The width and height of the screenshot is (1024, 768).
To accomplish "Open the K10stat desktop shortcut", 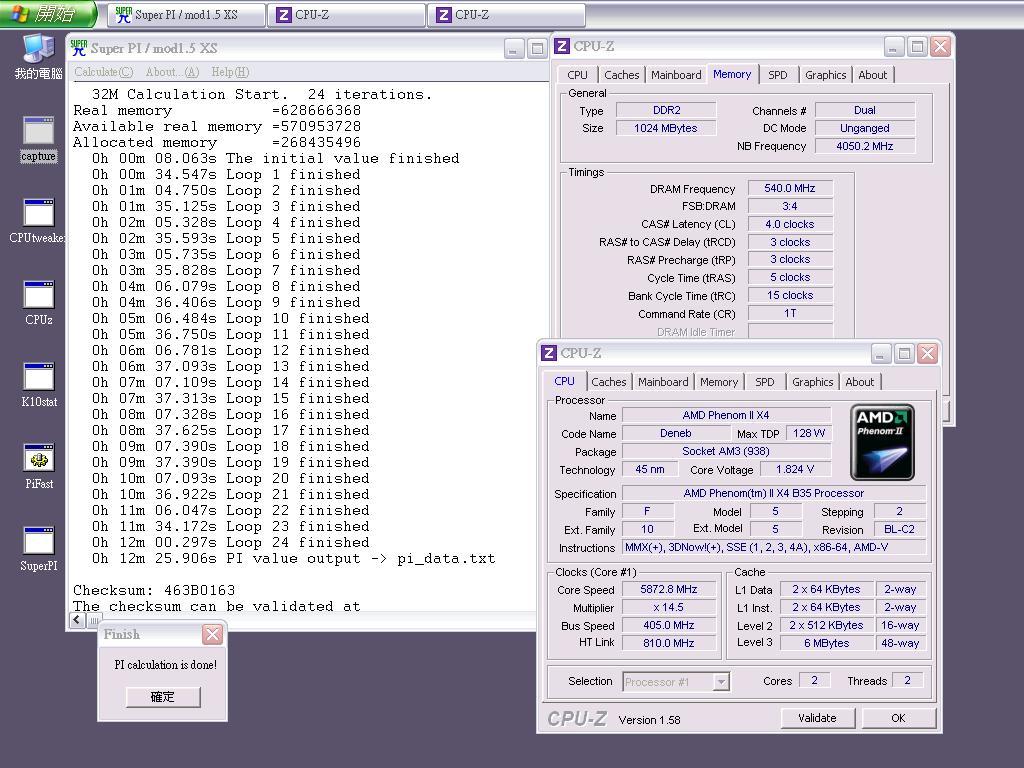I will click(x=39, y=385).
